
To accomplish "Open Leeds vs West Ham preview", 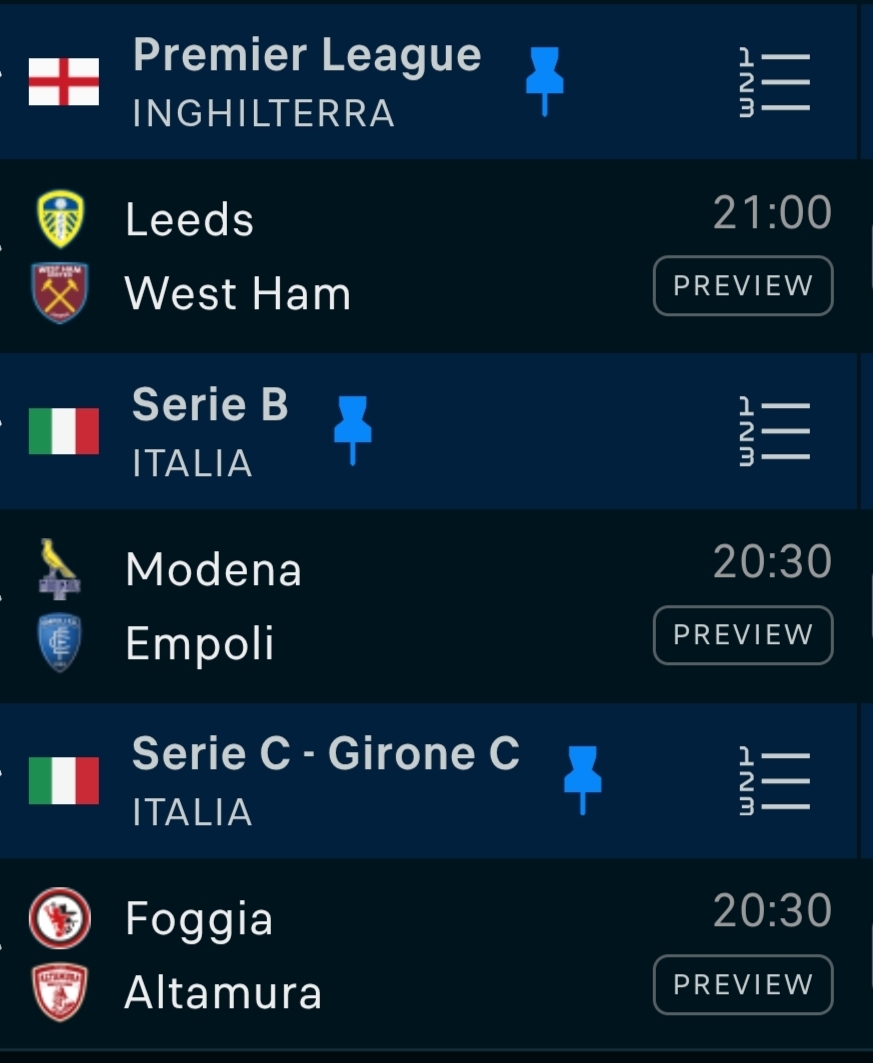I will click(x=743, y=286).
